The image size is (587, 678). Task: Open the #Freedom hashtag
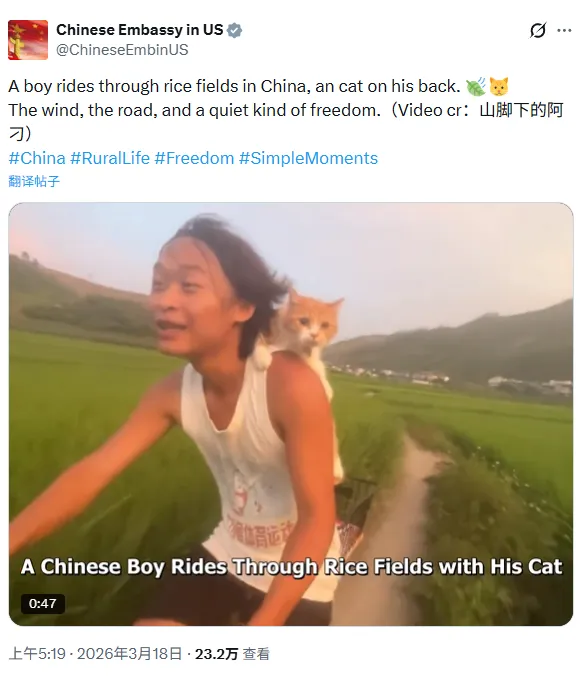[195, 158]
